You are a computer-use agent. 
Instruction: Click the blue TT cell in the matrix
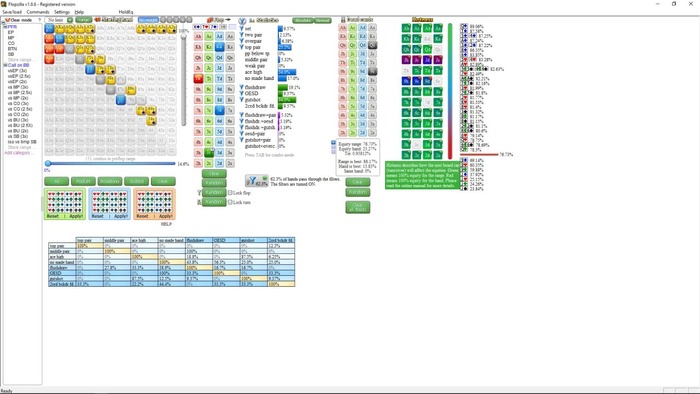click(x=90, y=69)
